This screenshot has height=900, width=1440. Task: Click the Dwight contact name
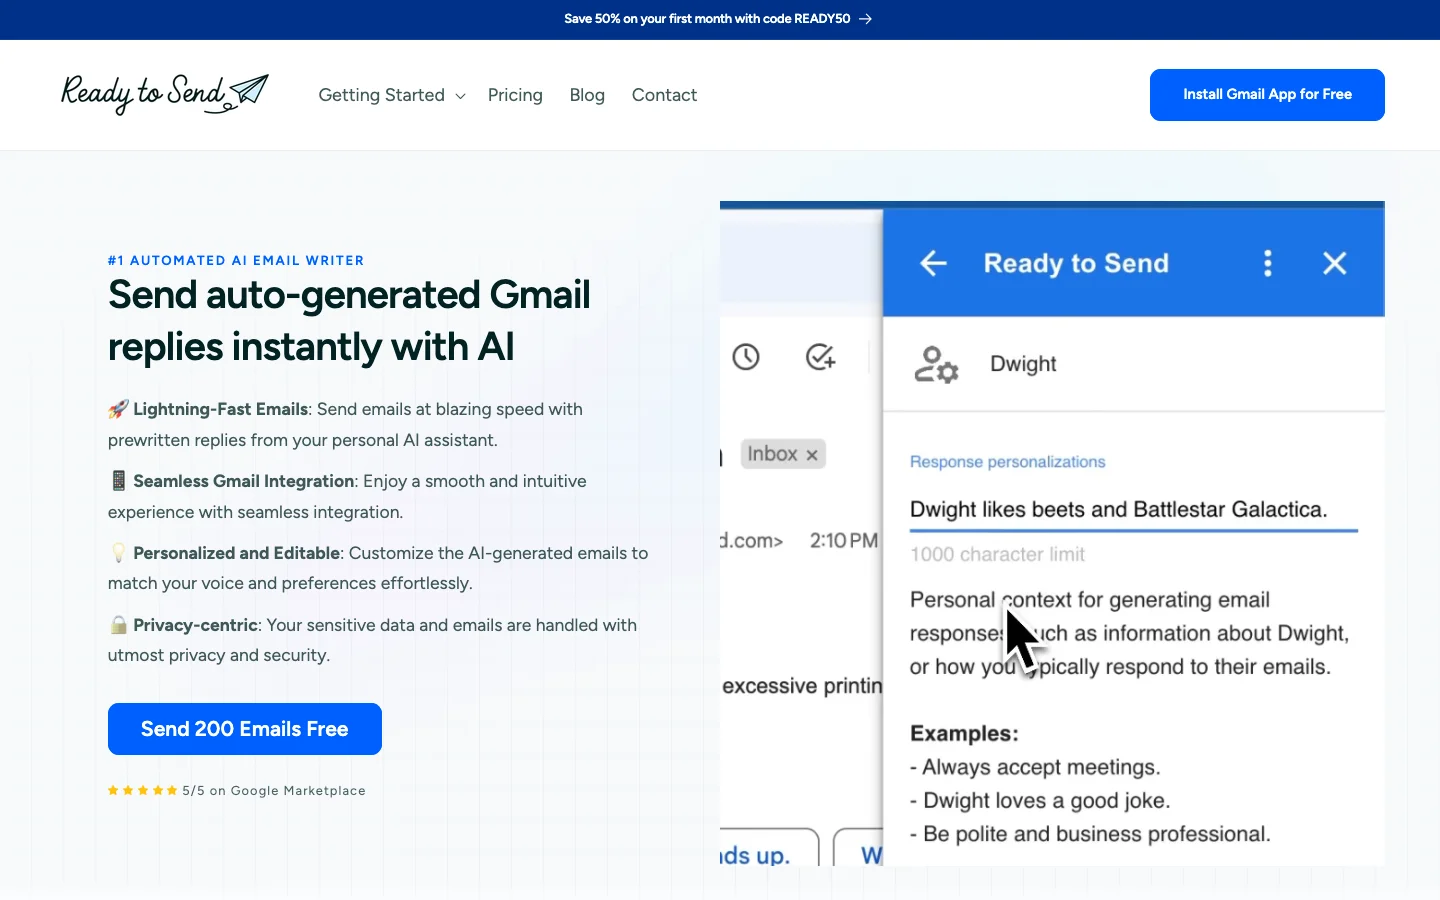click(1023, 364)
